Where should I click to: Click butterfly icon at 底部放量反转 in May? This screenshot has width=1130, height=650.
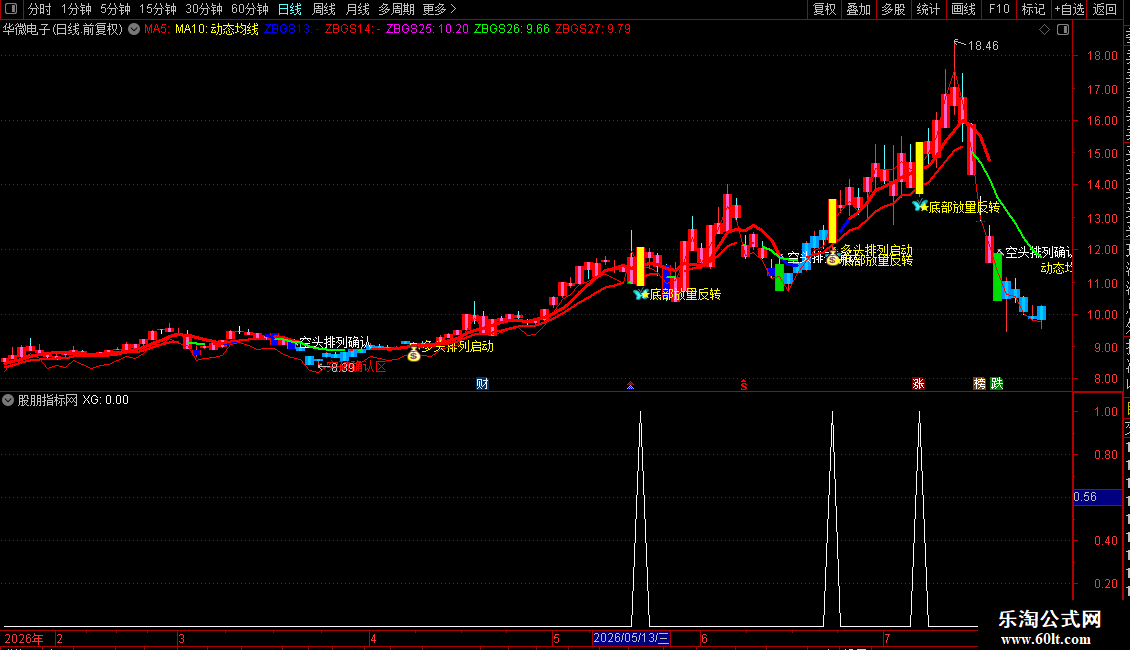click(641, 294)
